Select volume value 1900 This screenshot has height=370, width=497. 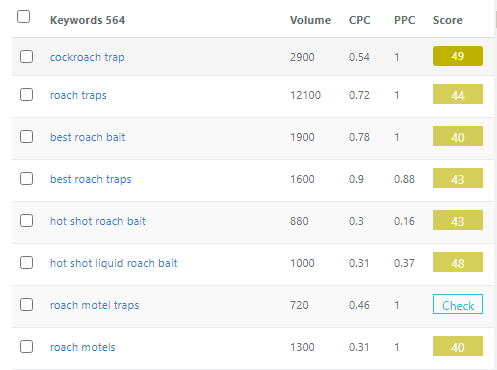tap(302, 137)
